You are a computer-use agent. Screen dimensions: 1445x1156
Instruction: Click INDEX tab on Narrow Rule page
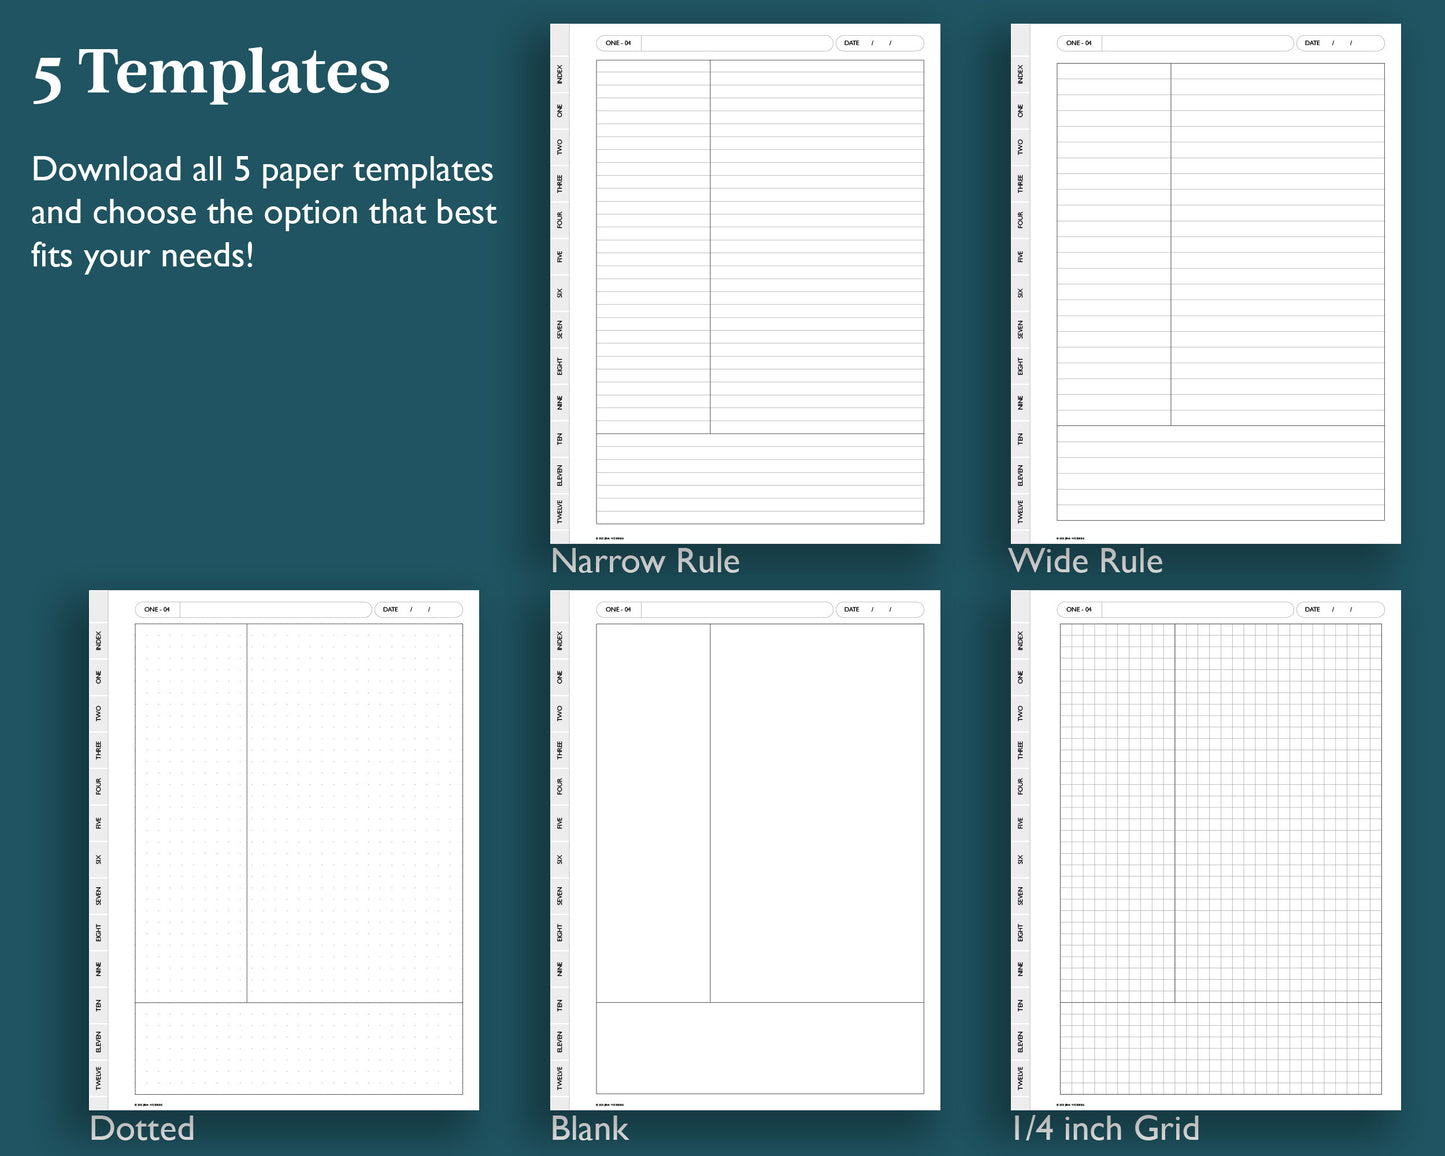coord(560,74)
